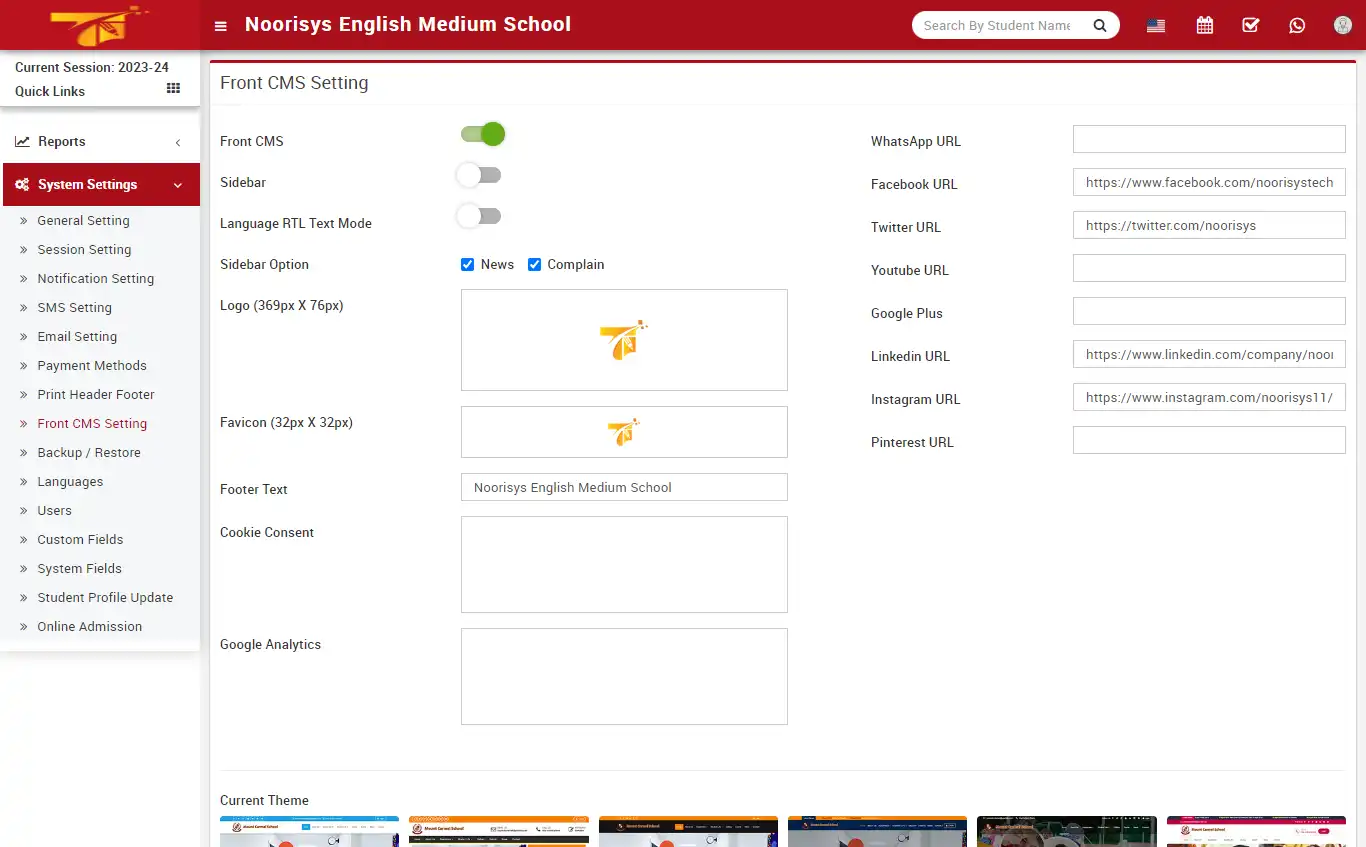Open the WhatsApp icon in top bar

coord(1297,25)
